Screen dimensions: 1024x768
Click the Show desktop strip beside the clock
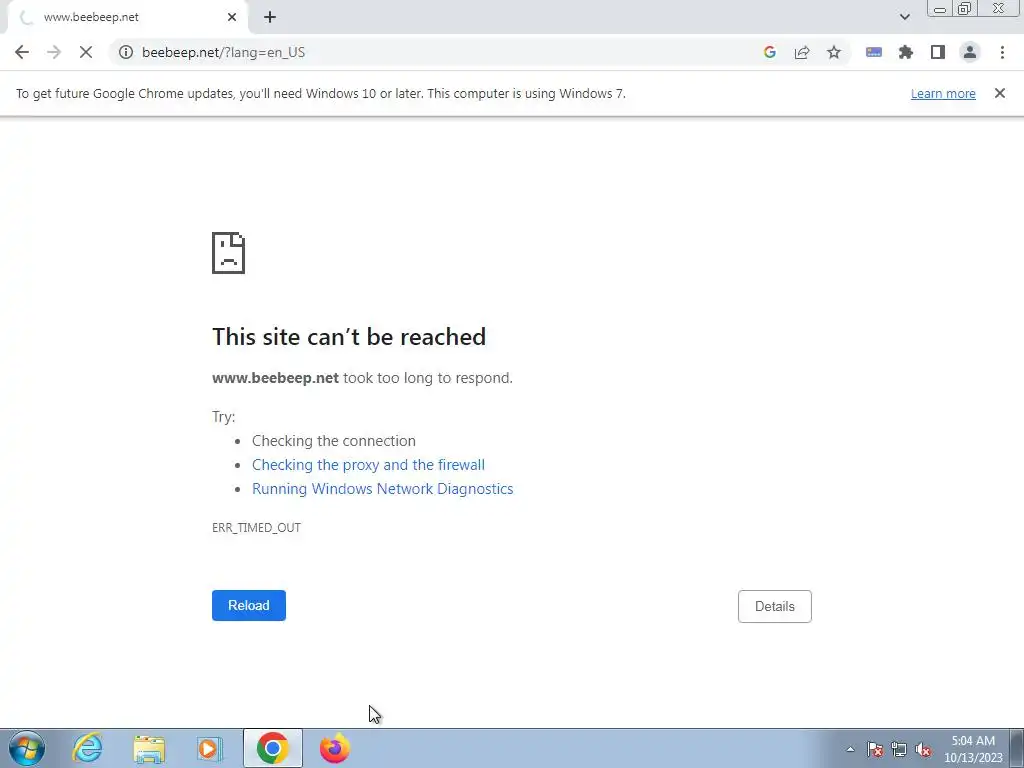click(x=1017, y=748)
